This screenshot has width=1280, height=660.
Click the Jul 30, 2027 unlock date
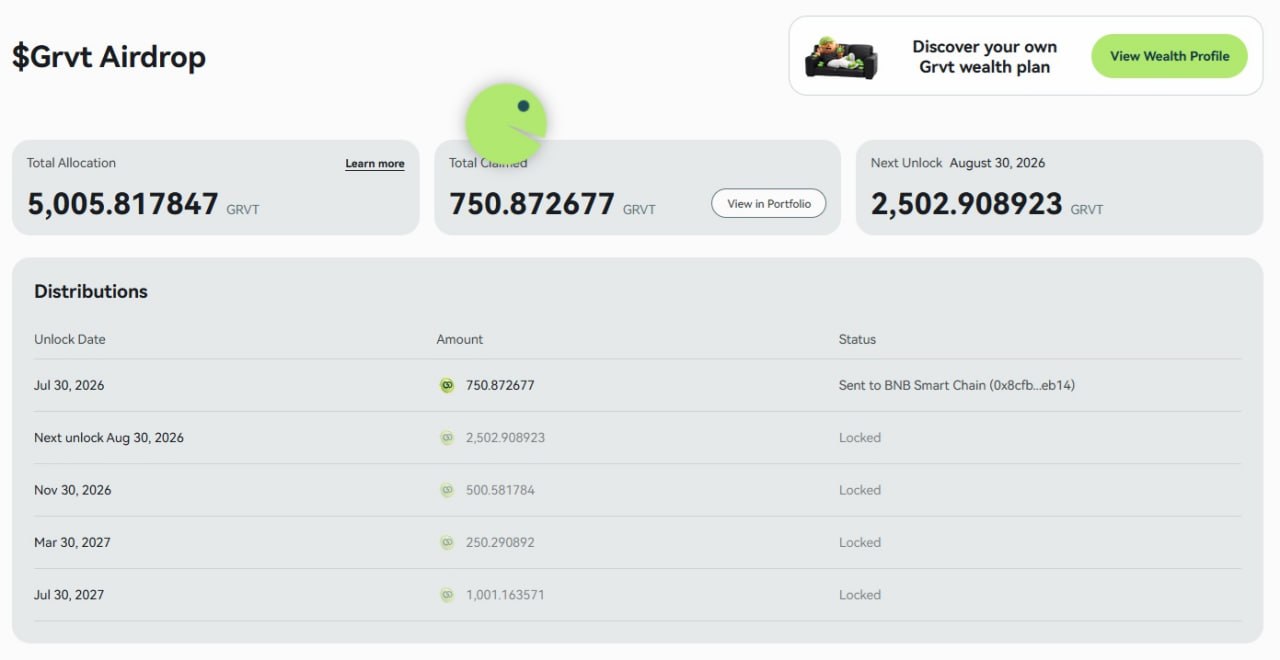coord(69,594)
